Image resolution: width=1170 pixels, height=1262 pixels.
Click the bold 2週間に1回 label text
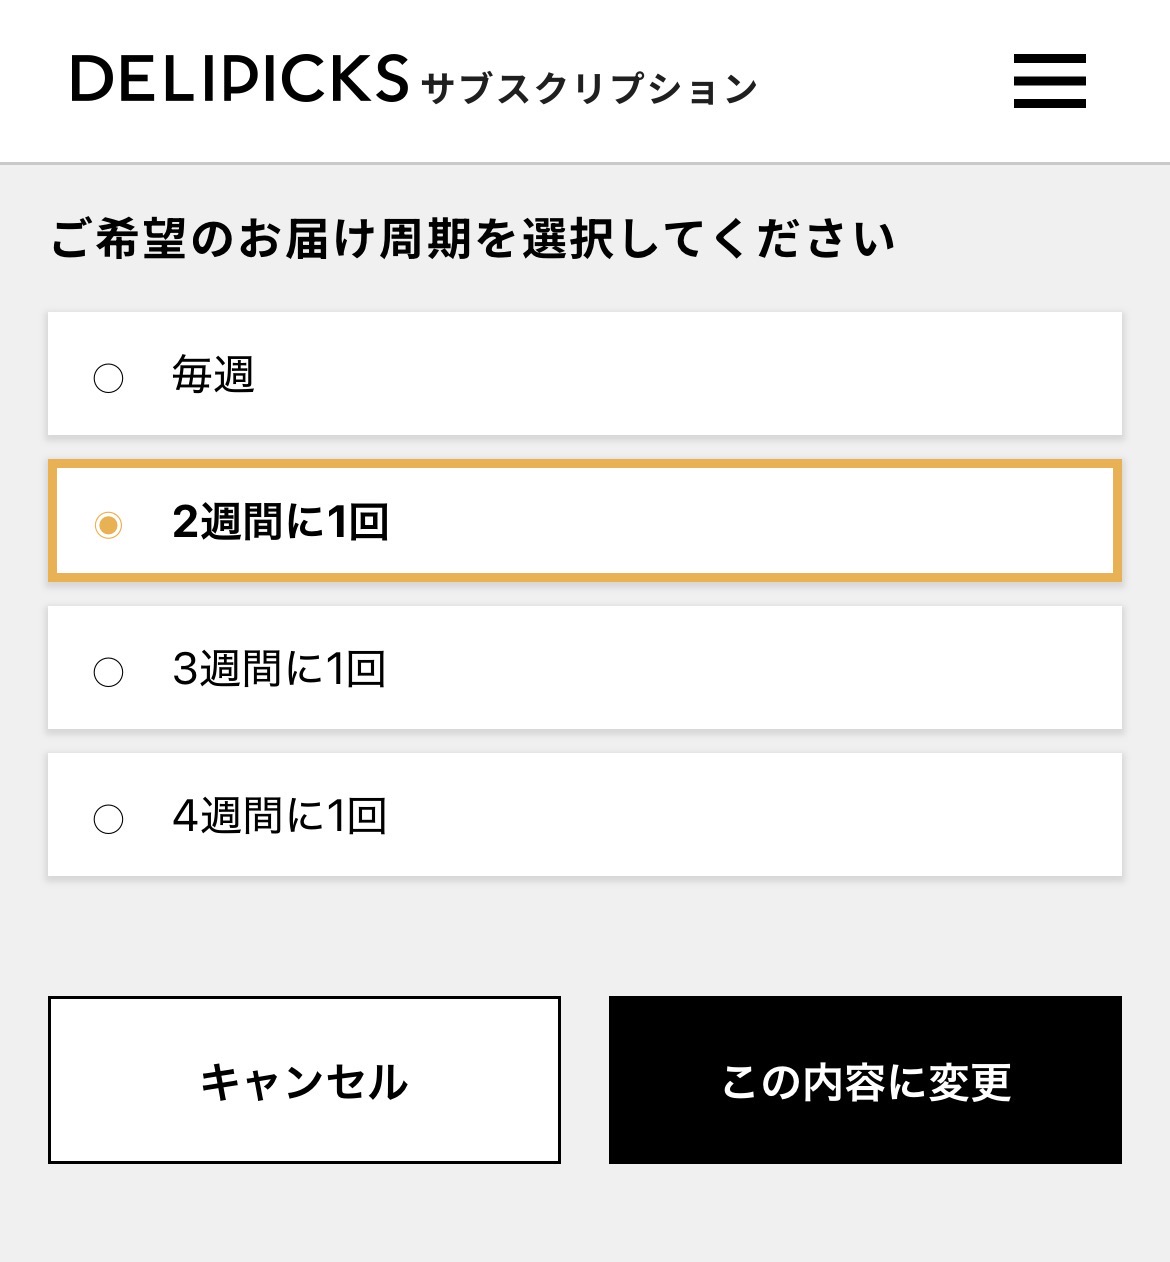(280, 522)
